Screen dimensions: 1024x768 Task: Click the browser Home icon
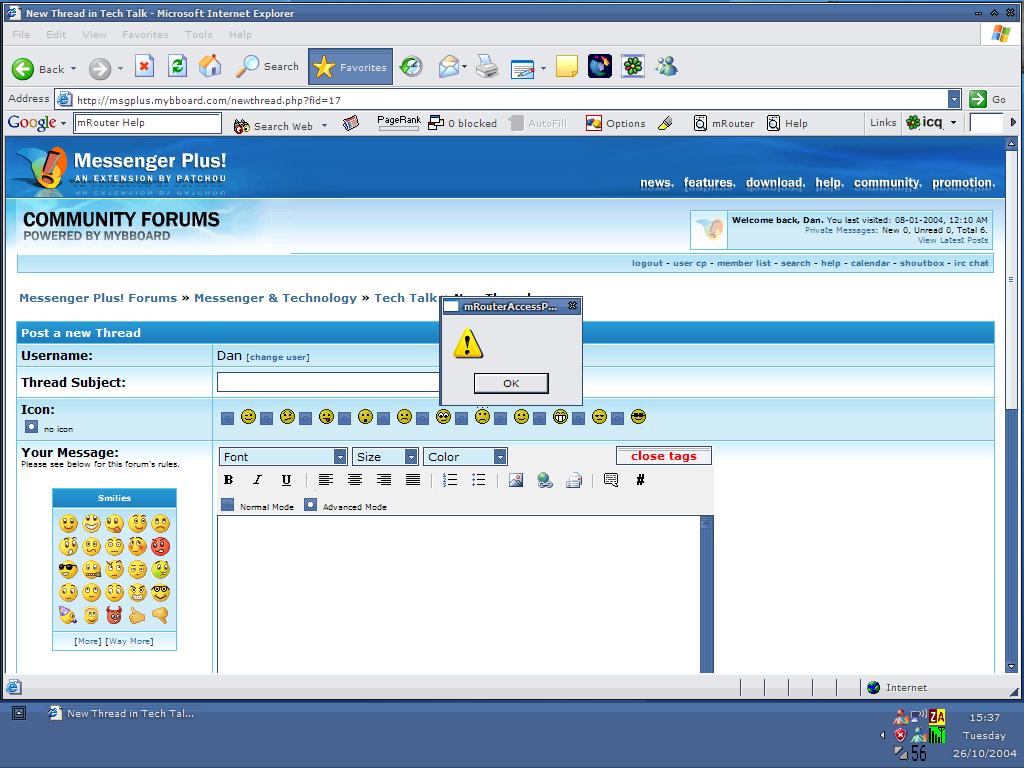(x=210, y=67)
